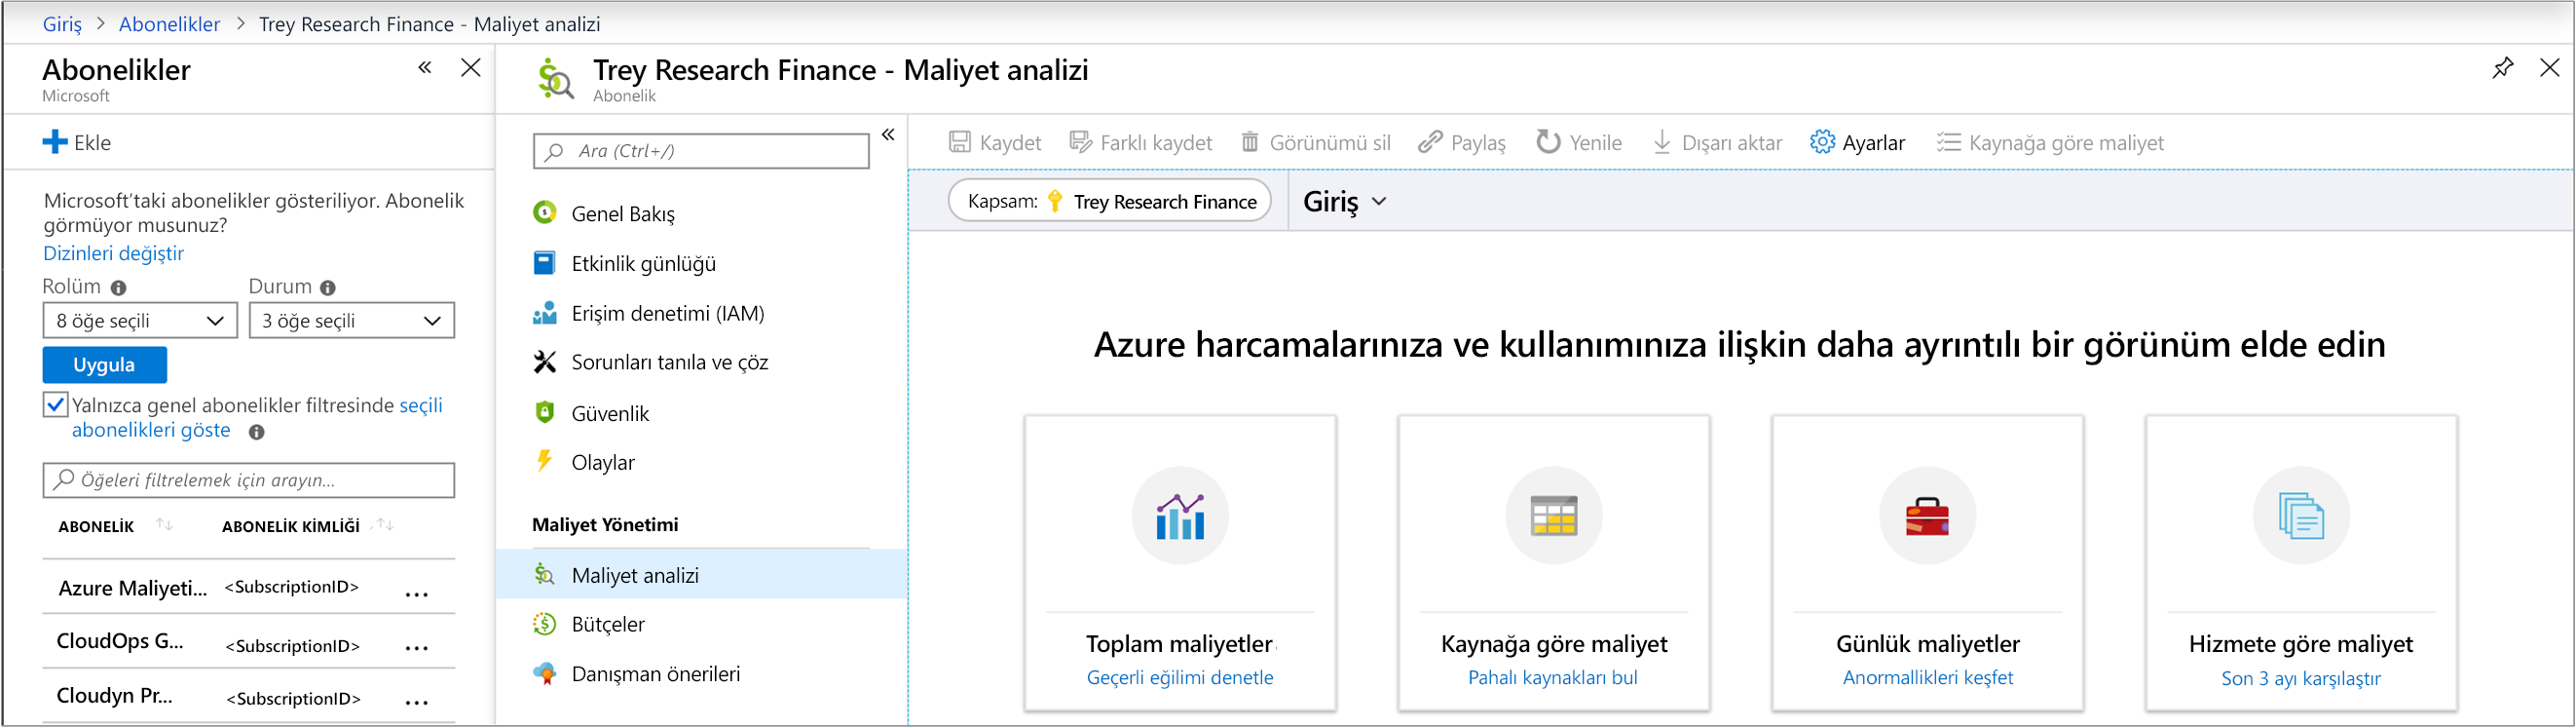Click the Paylaş link icon
The width and height of the screenshot is (2576, 727).
(x=1430, y=142)
